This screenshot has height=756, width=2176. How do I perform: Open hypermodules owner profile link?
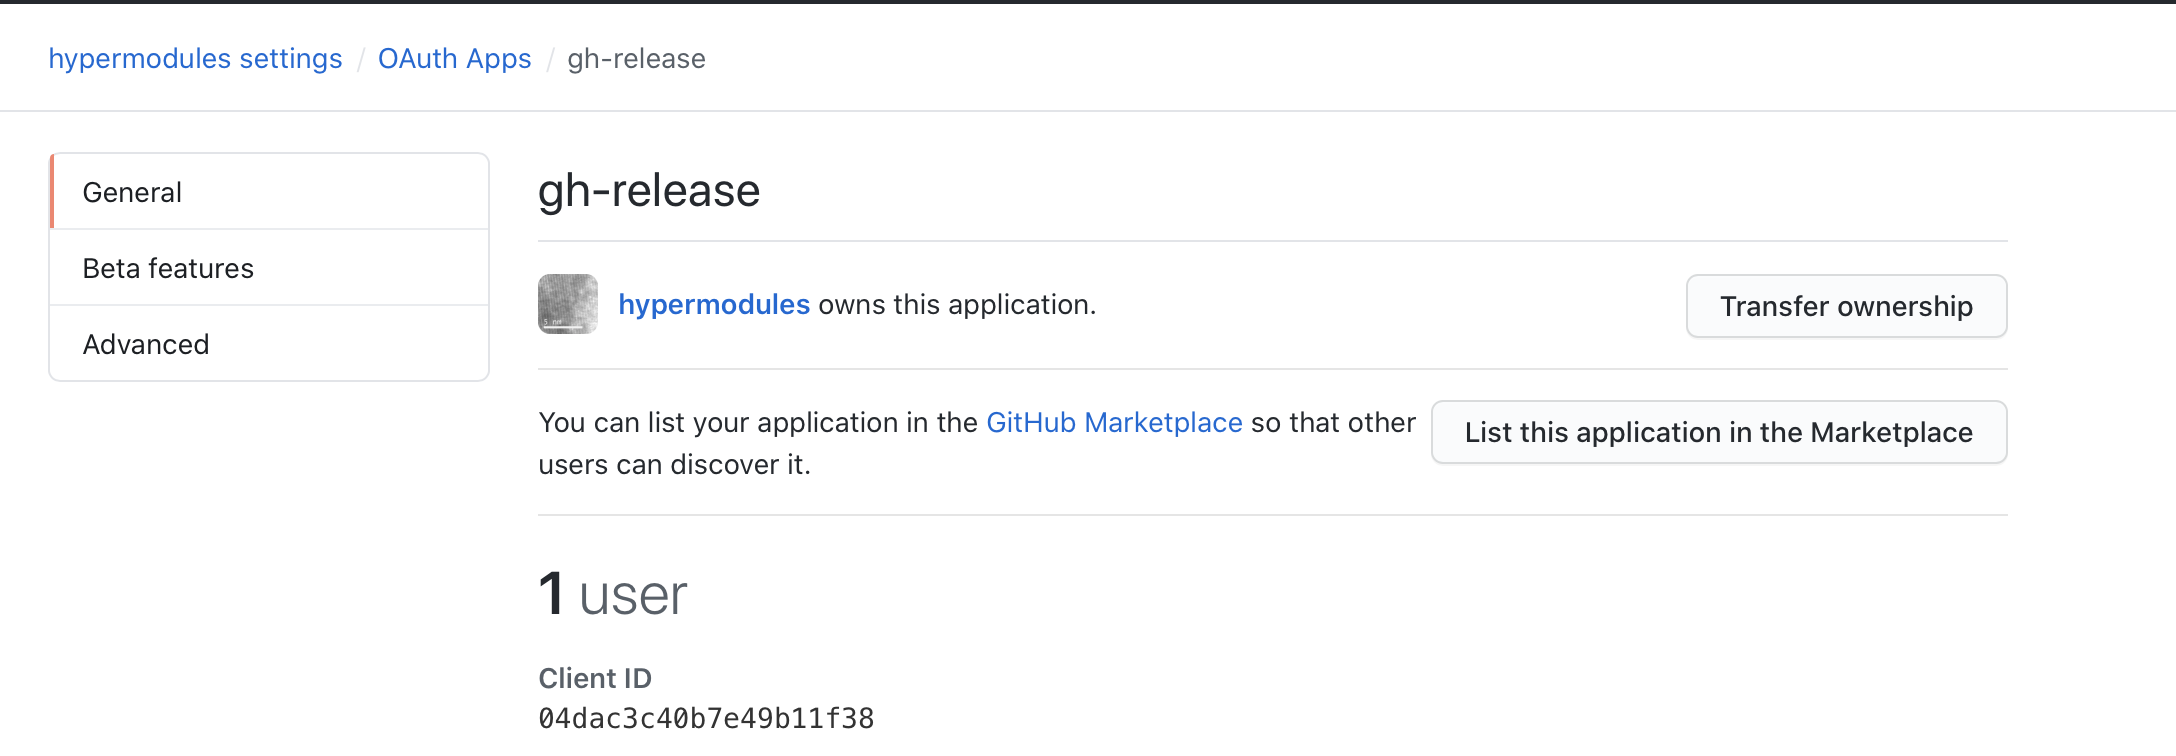pos(714,304)
